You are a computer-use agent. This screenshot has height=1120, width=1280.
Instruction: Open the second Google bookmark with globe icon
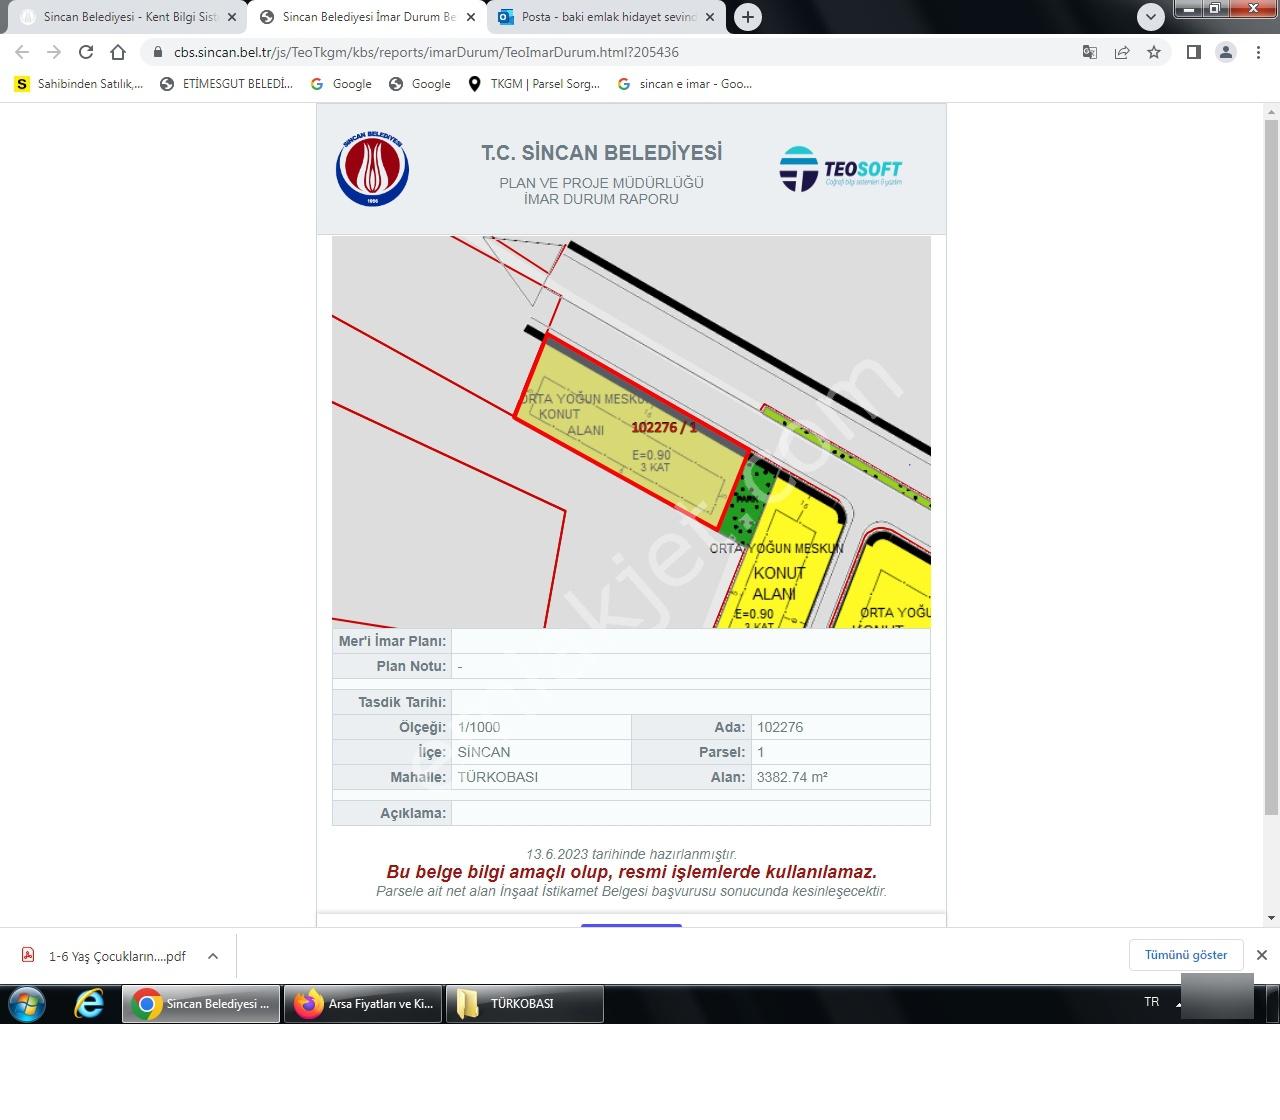[x=420, y=84]
